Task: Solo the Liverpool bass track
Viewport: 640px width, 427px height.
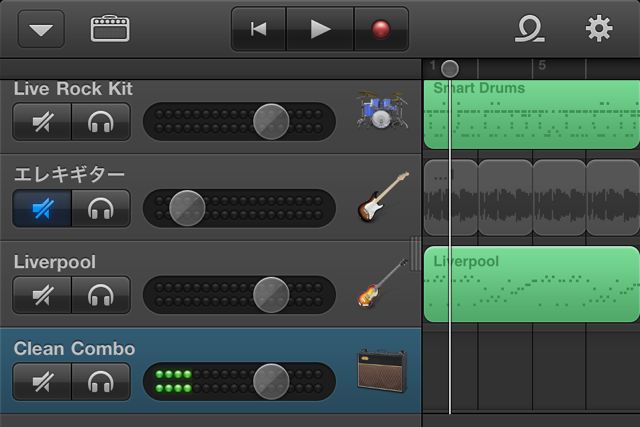Action: point(101,295)
